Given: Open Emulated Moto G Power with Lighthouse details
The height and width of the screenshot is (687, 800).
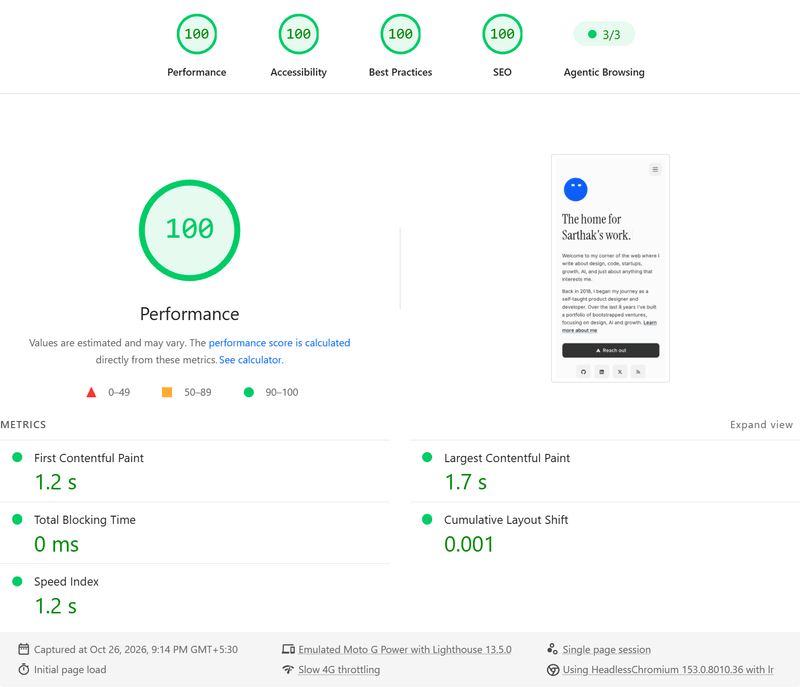Looking at the screenshot, I should pos(405,649).
